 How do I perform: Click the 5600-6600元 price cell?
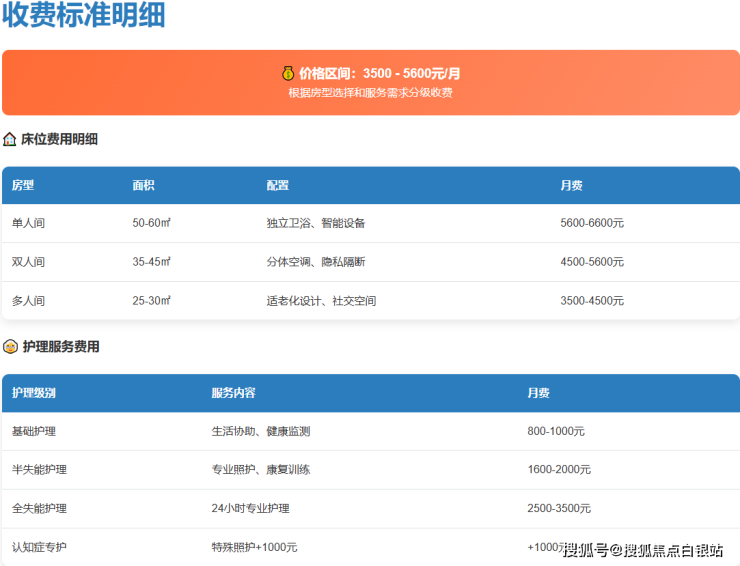coord(591,223)
